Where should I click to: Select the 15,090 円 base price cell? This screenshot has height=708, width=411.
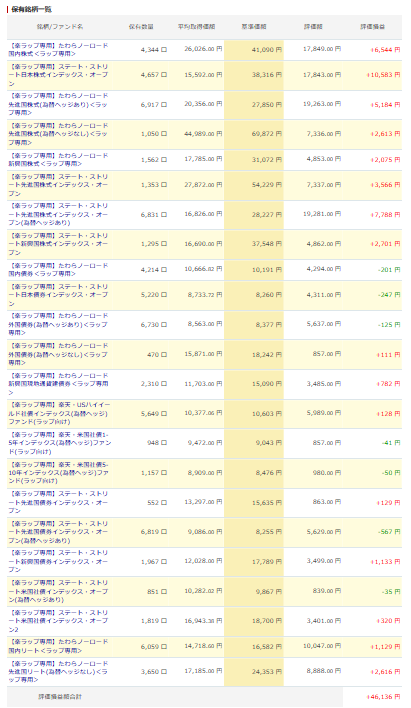coord(267,384)
